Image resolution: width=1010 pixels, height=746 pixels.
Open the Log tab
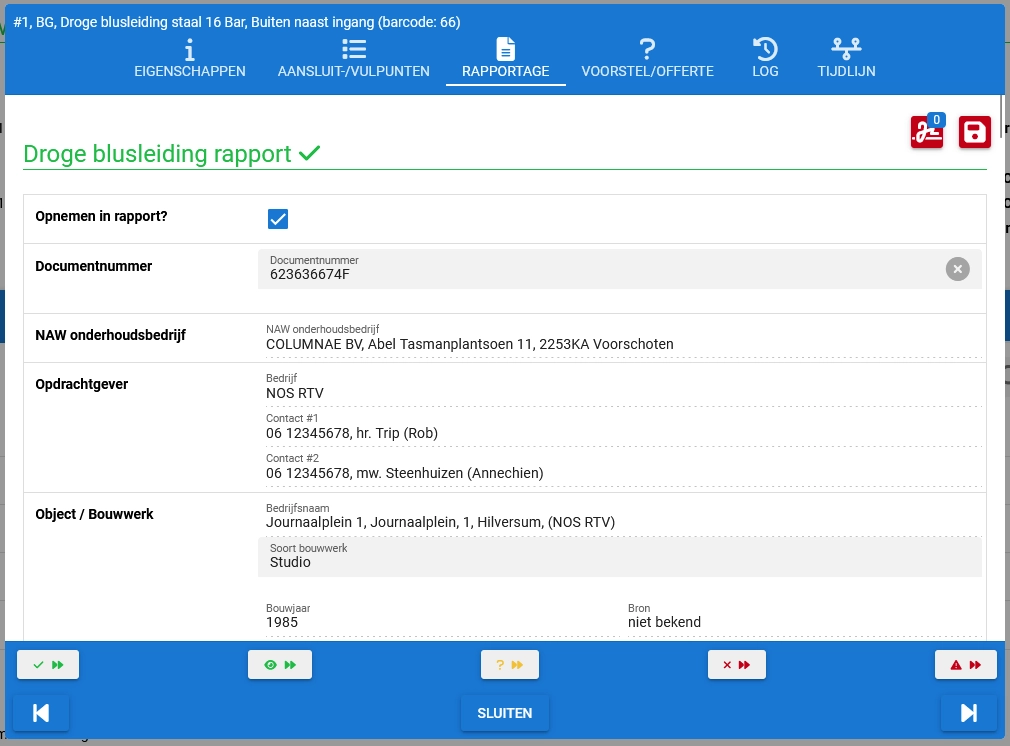[x=765, y=59]
